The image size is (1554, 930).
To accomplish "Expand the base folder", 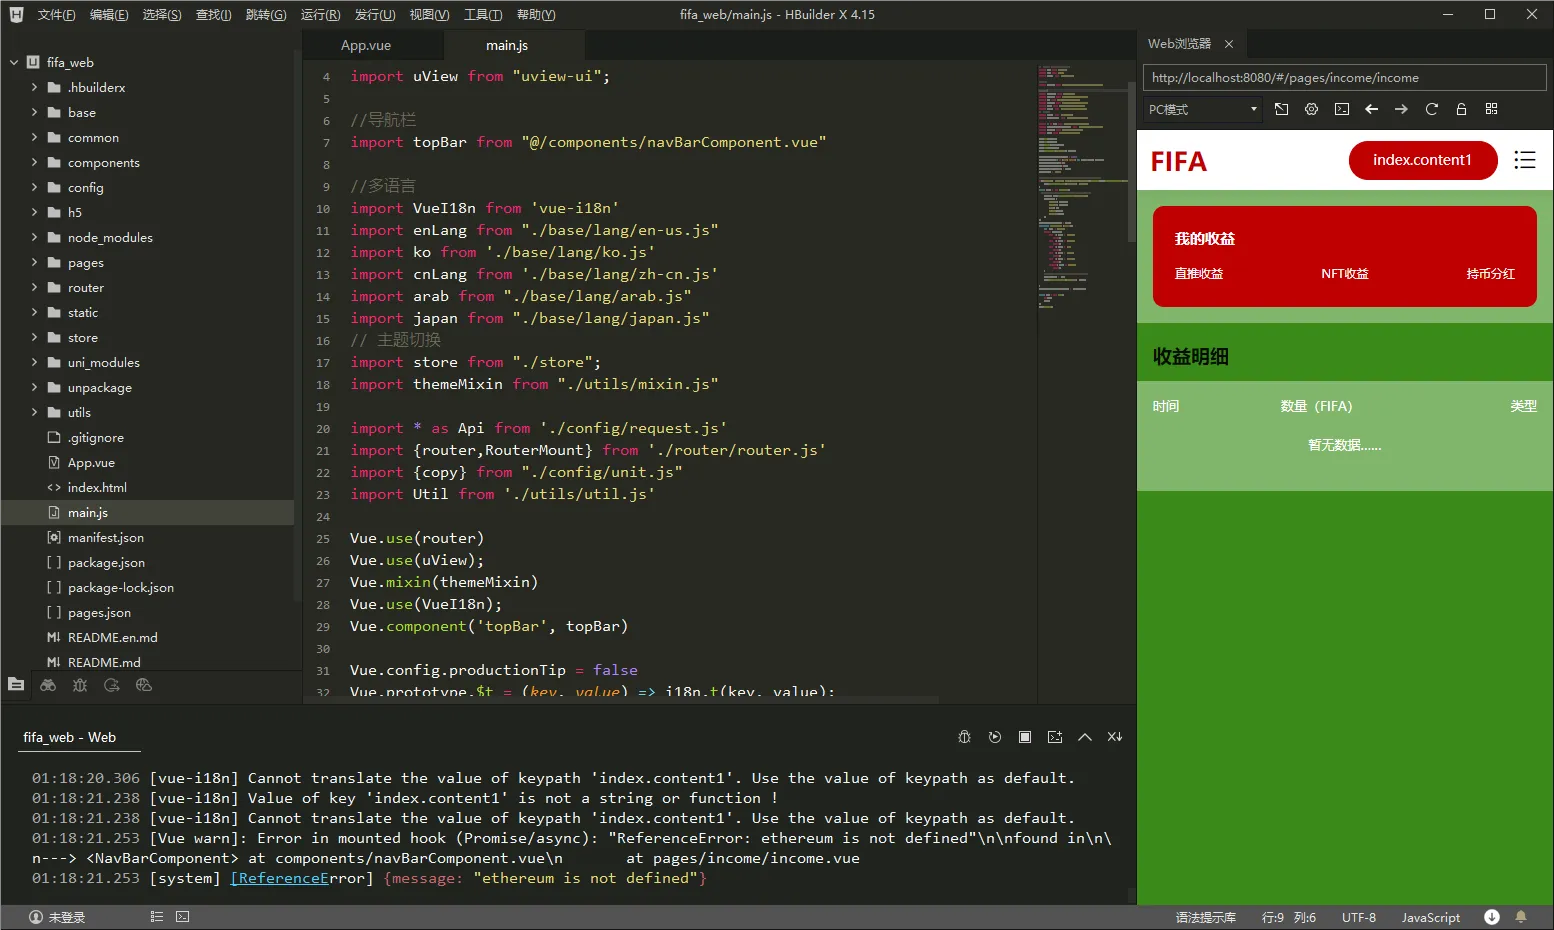I will pyautogui.click(x=34, y=112).
